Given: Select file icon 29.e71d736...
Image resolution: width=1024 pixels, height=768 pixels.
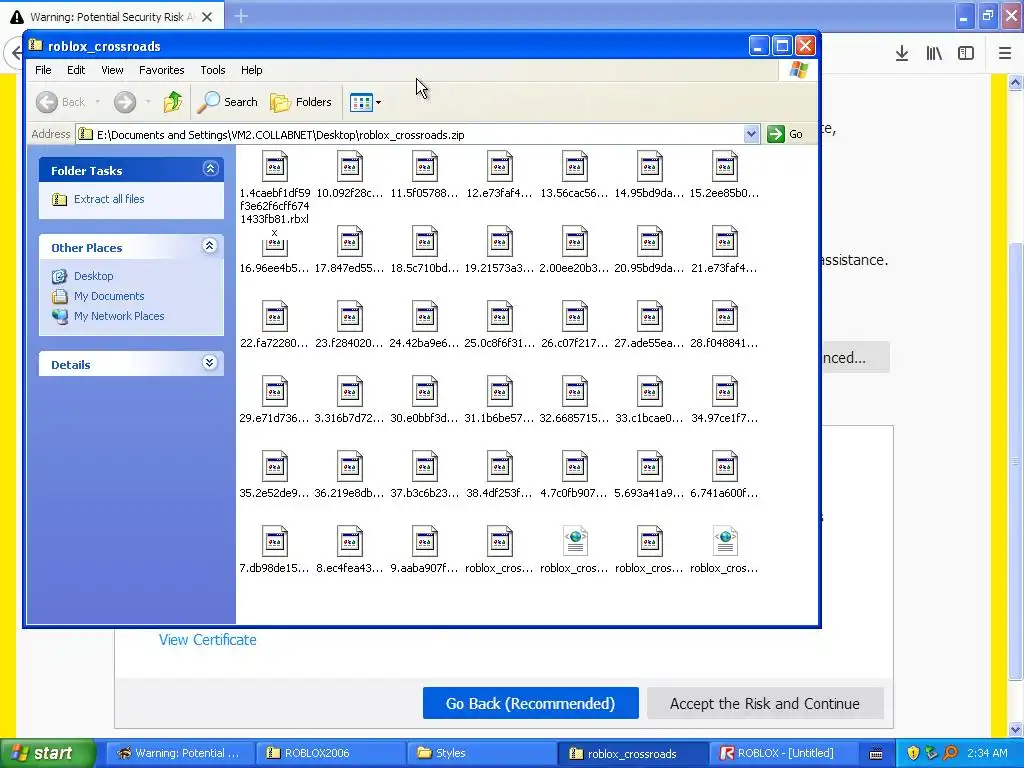Looking at the screenshot, I should [x=275, y=392].
